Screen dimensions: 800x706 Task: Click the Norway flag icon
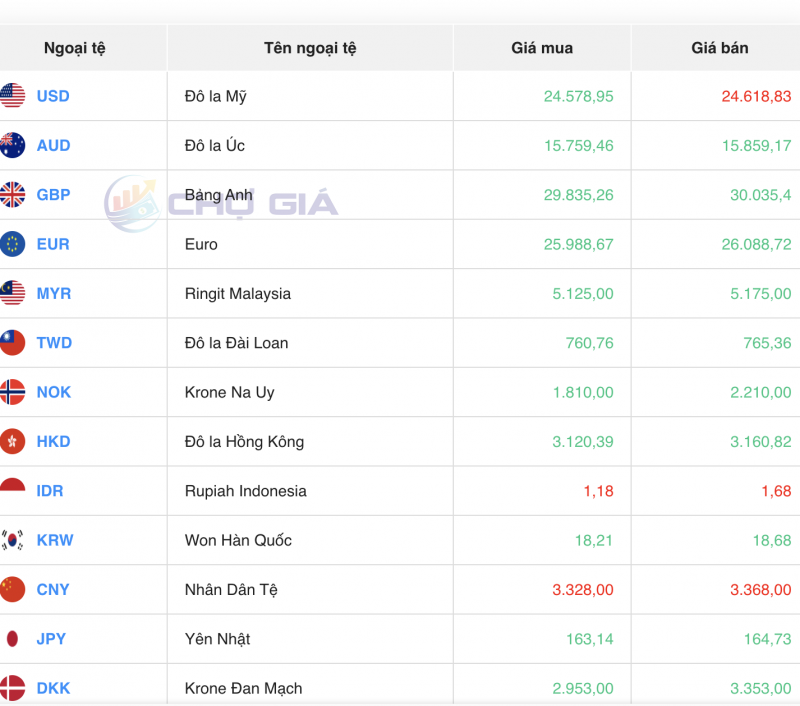click(14, 392)
